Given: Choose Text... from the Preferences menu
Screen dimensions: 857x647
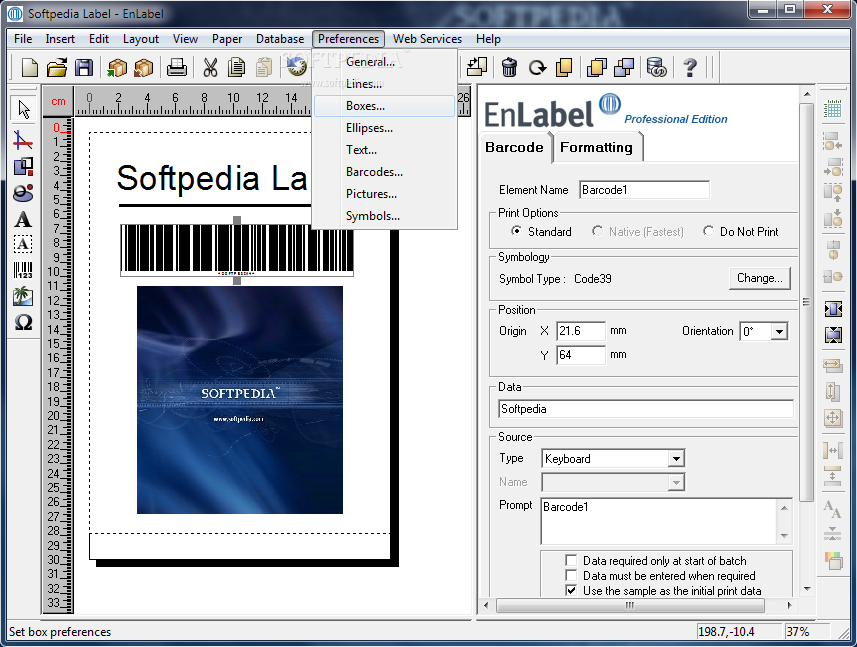Looking at the screenshot, I should tap(384, 150).
